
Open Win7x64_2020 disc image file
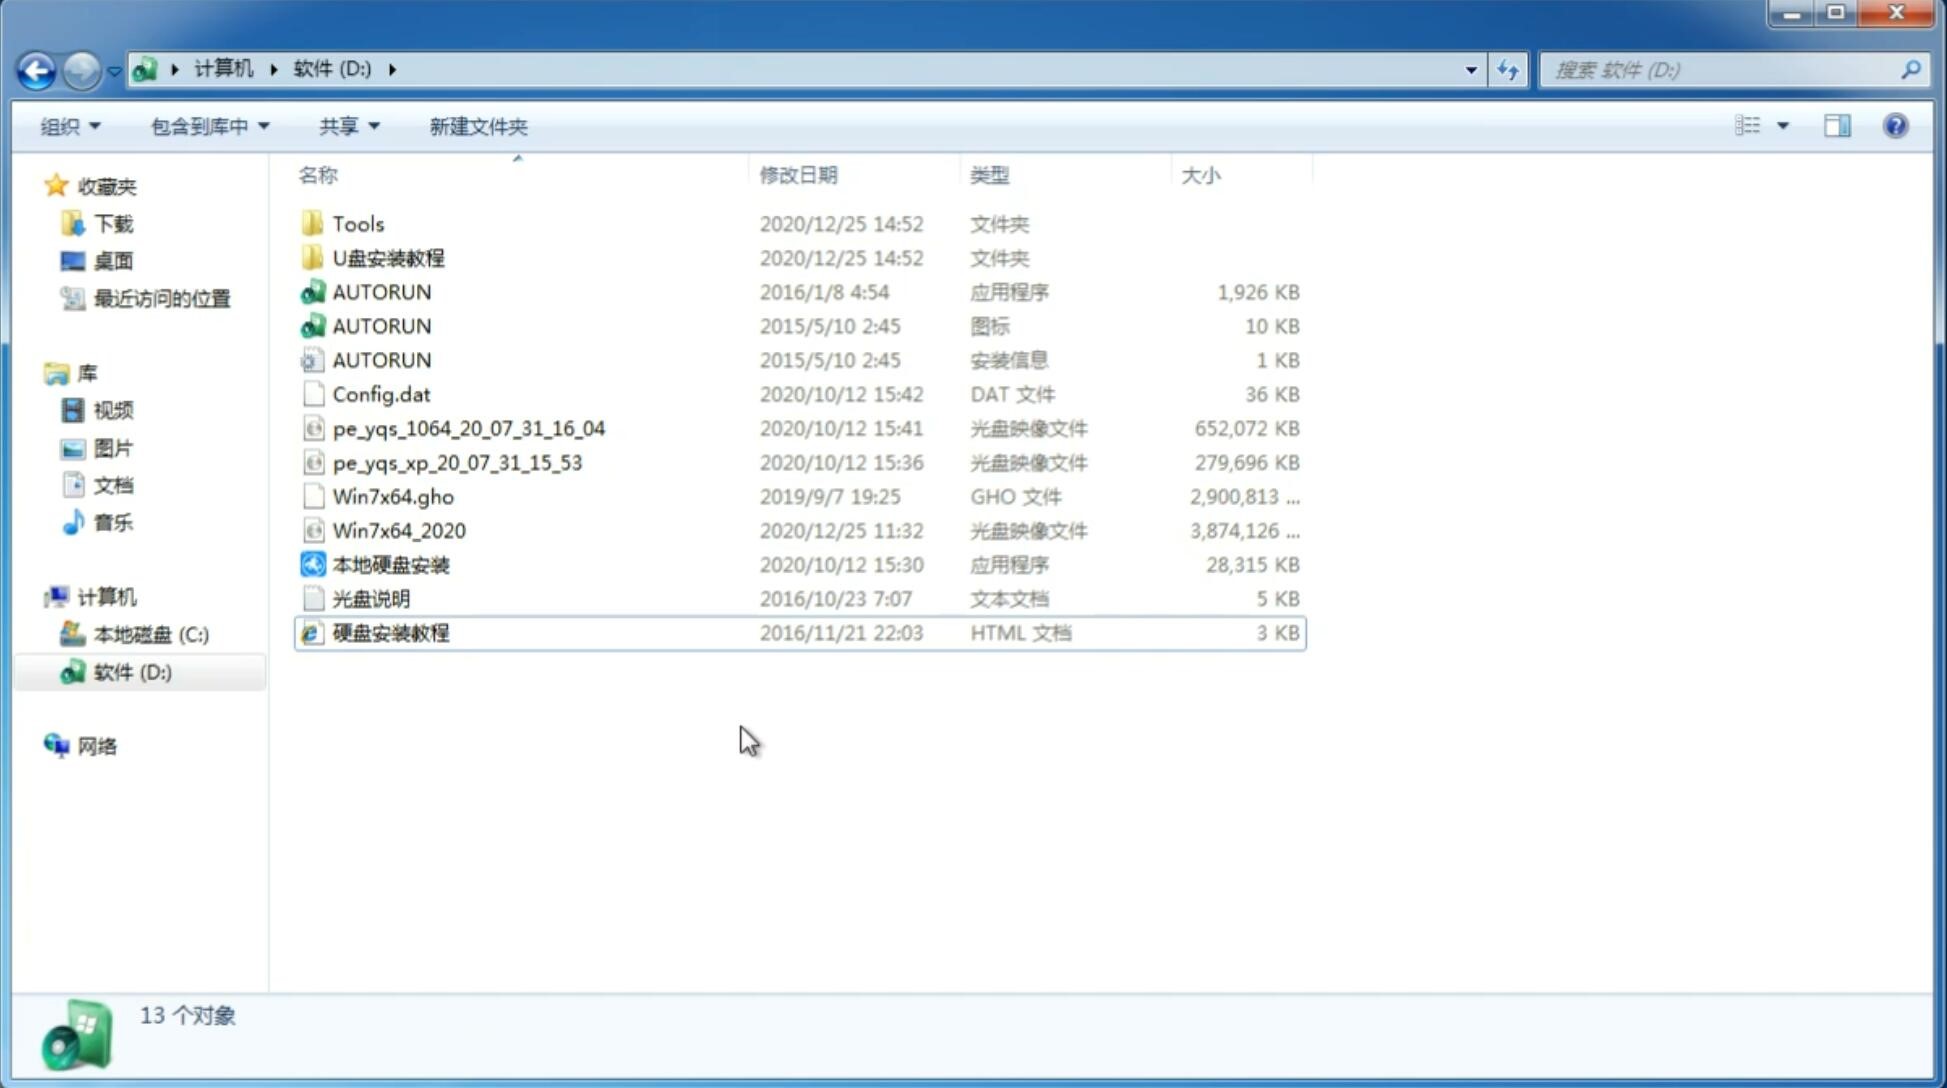click(x=398, y=529)
